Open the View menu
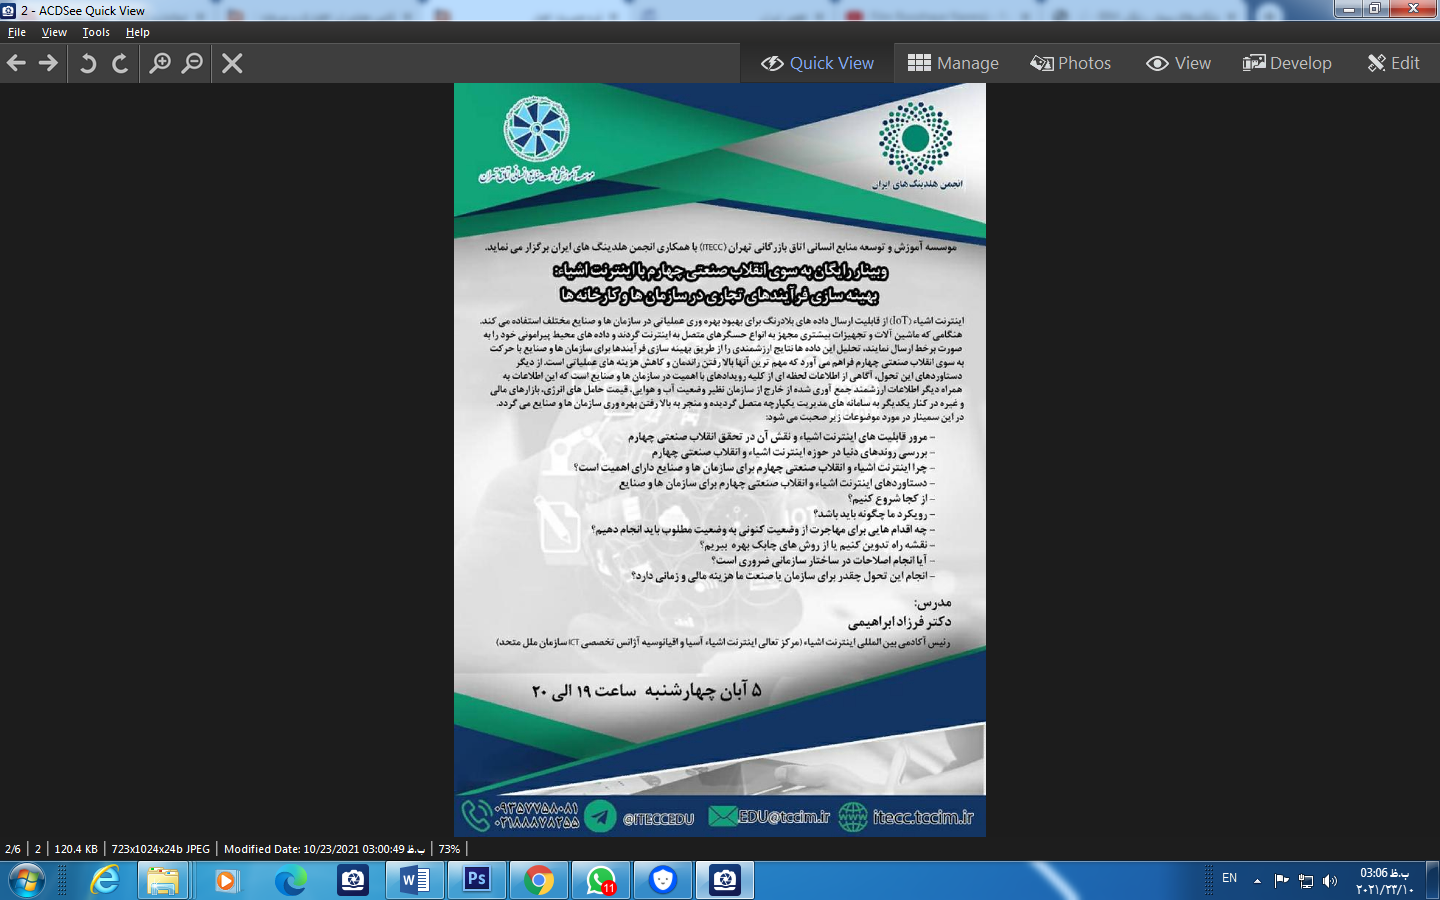Viewport: 1440px width, 900px height. point(54,32)
